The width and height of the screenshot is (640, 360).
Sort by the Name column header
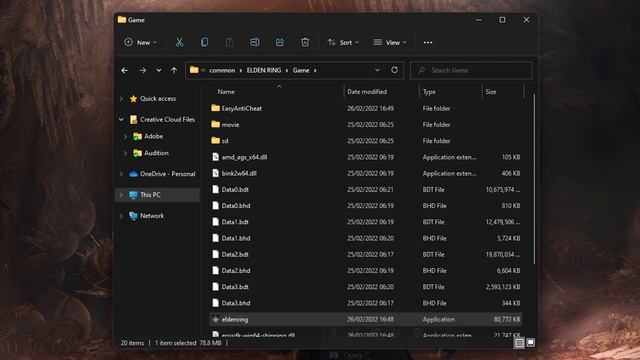pyautogui.click(x=226, y=92)
